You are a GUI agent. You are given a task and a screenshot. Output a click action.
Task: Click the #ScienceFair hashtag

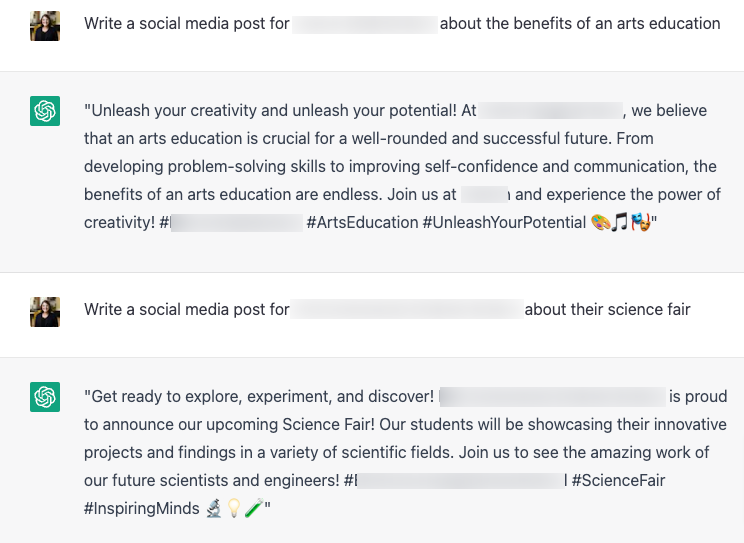click(618, 481)
